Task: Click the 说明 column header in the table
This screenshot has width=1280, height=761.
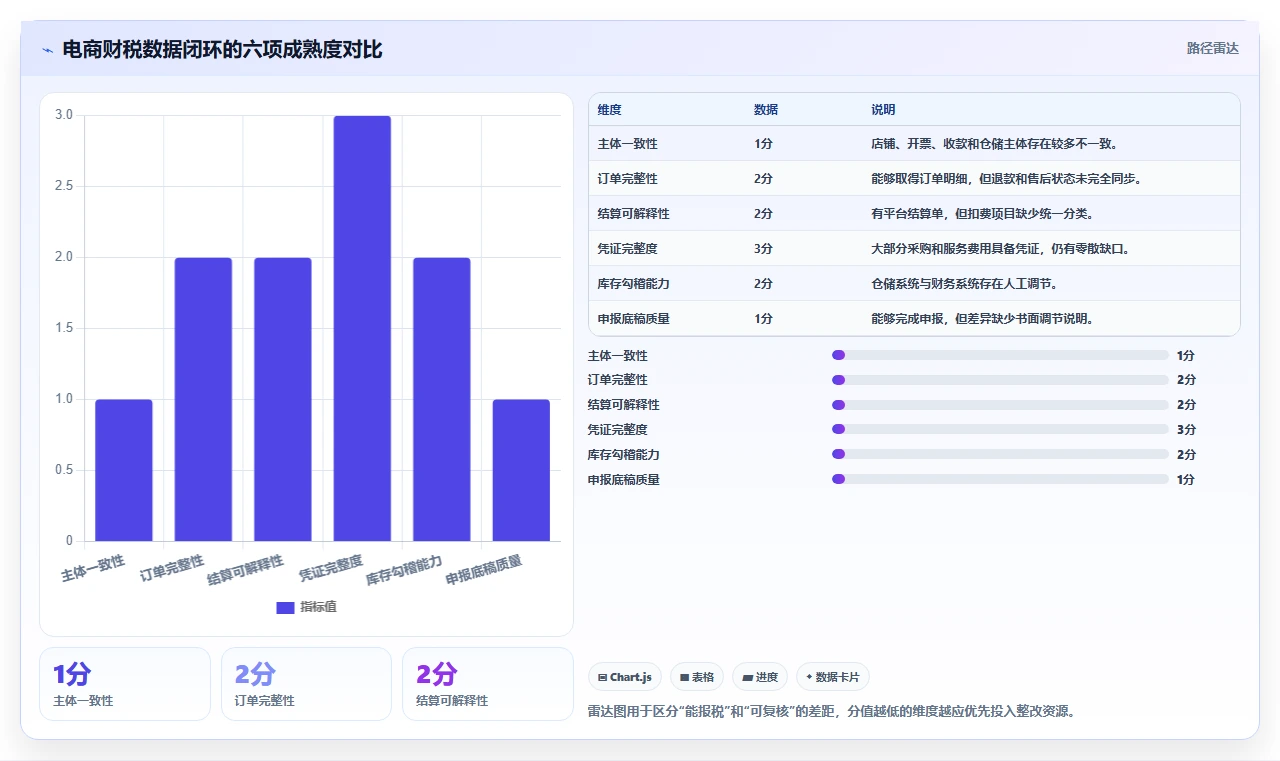Action: click(x=883, y=110)
